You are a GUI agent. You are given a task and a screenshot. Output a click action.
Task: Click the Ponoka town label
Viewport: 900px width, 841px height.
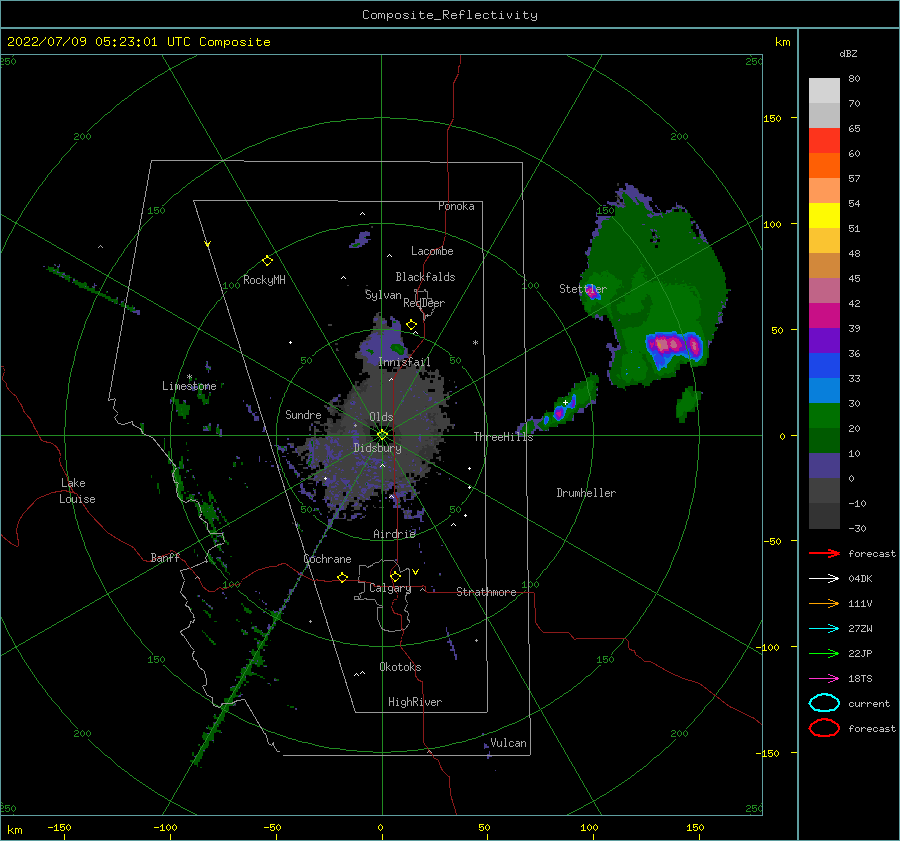pyautogui.click(x=456, y=206)
